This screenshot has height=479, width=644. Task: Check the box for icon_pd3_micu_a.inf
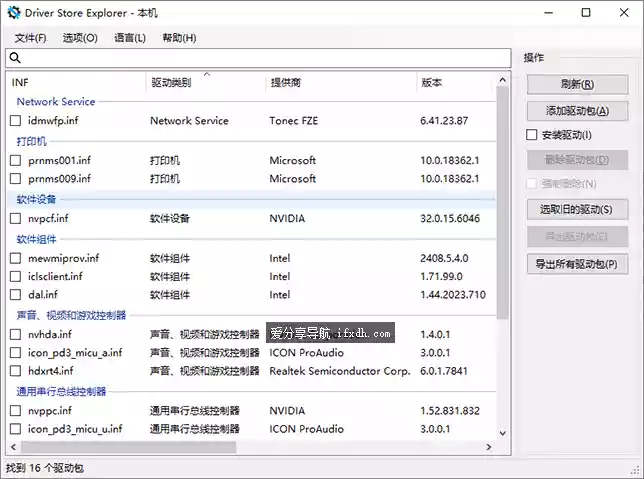click(x=15, y=352)
